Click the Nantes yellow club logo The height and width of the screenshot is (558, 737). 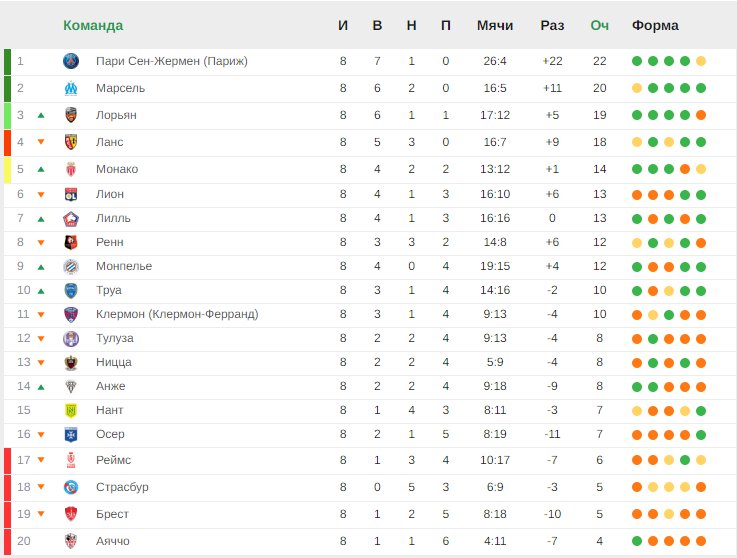click(70, 410)
